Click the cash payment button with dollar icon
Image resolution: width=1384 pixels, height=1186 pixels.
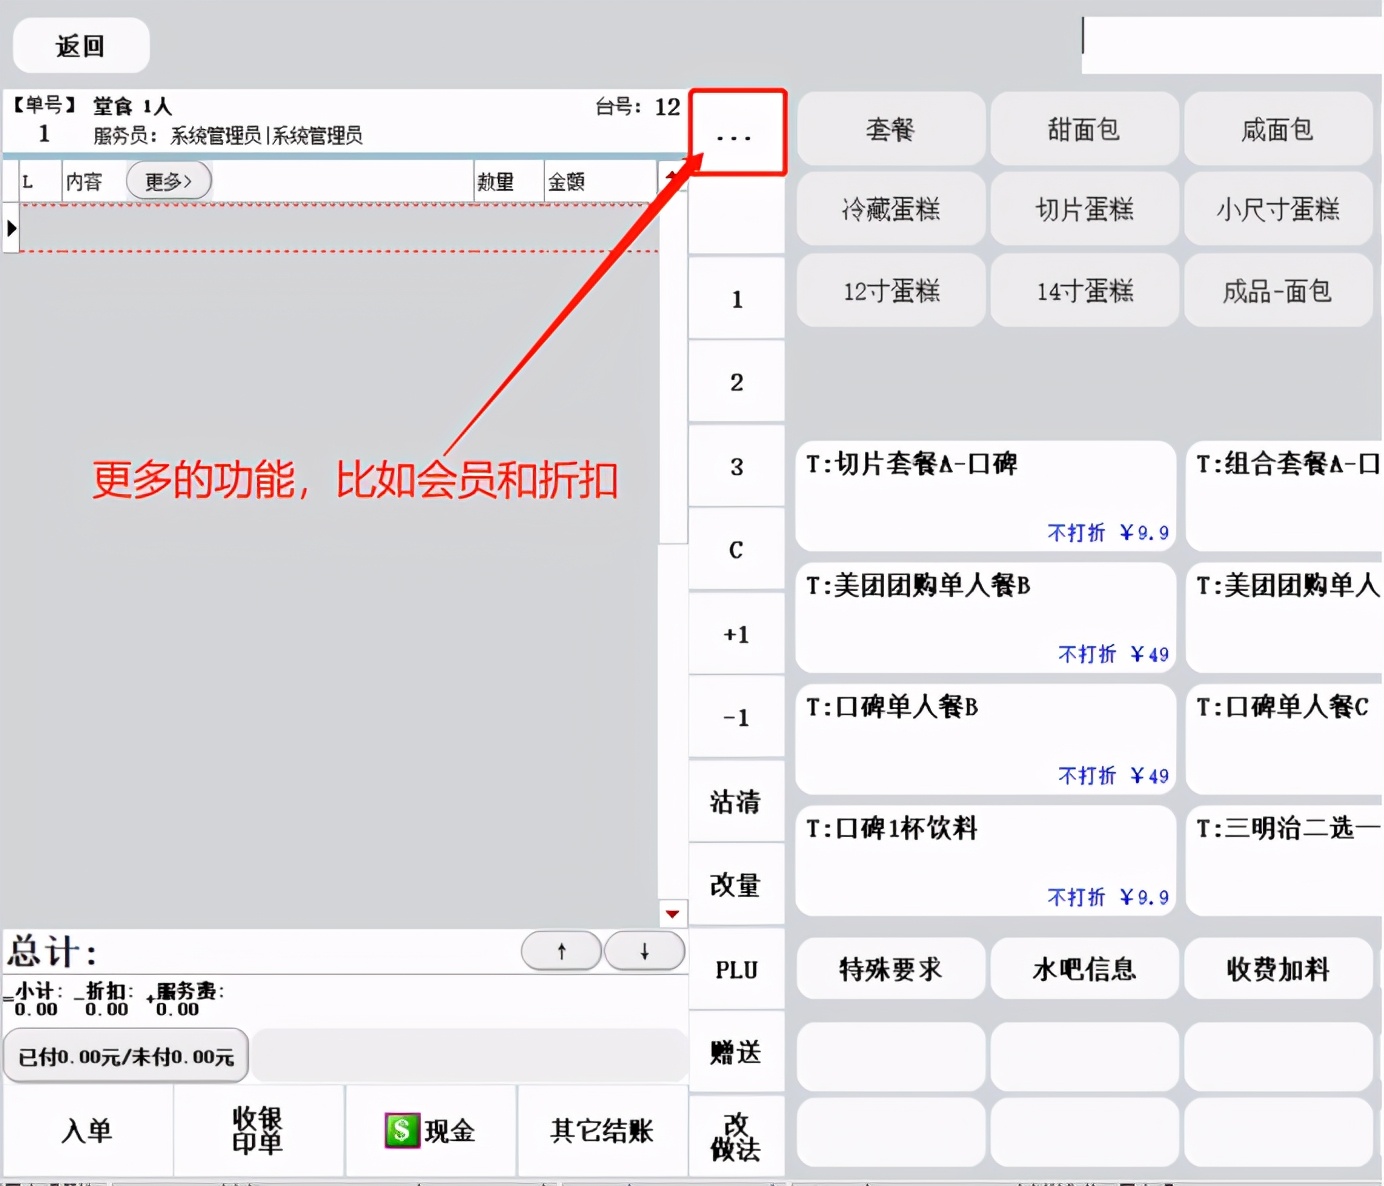(430, 1131)
